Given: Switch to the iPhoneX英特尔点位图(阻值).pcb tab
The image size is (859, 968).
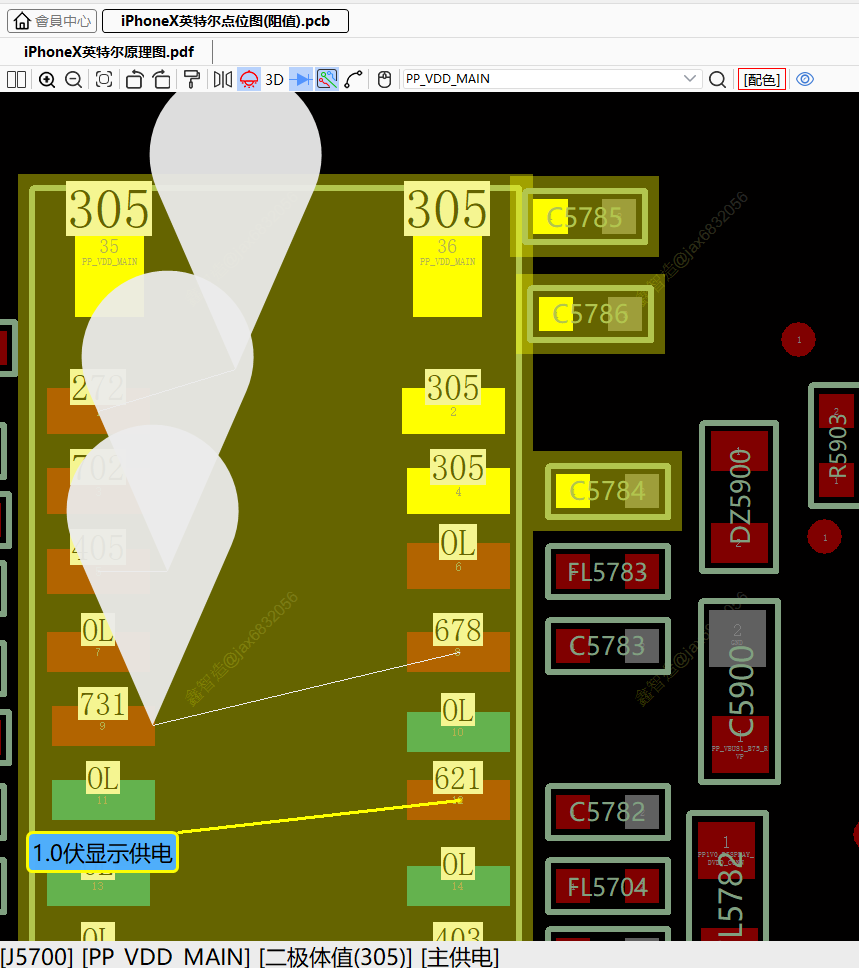Looking at the screenshot, I should (225, 21).
